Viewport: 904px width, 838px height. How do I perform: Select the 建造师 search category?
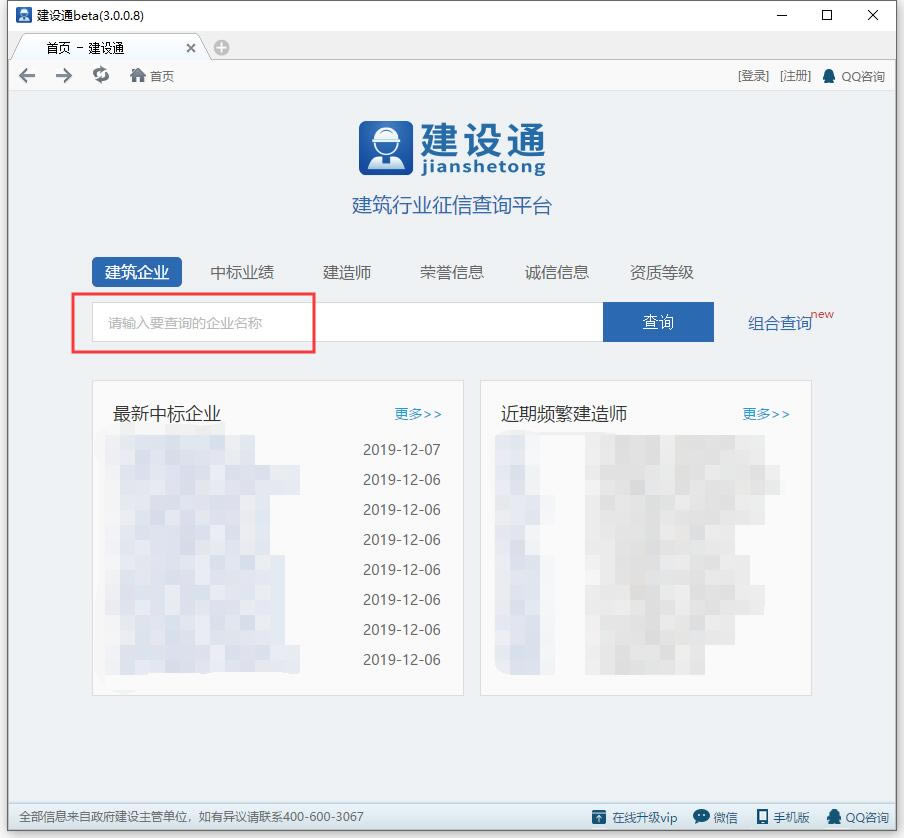[347, 271]
